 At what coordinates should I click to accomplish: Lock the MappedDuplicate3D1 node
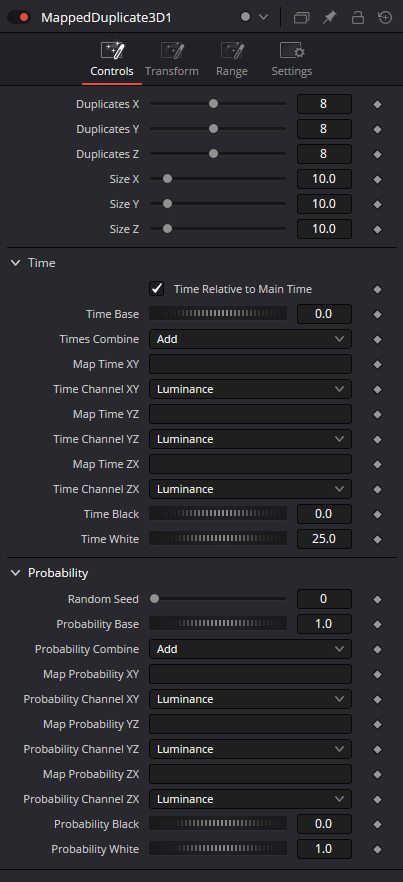[x=357, y=17]
